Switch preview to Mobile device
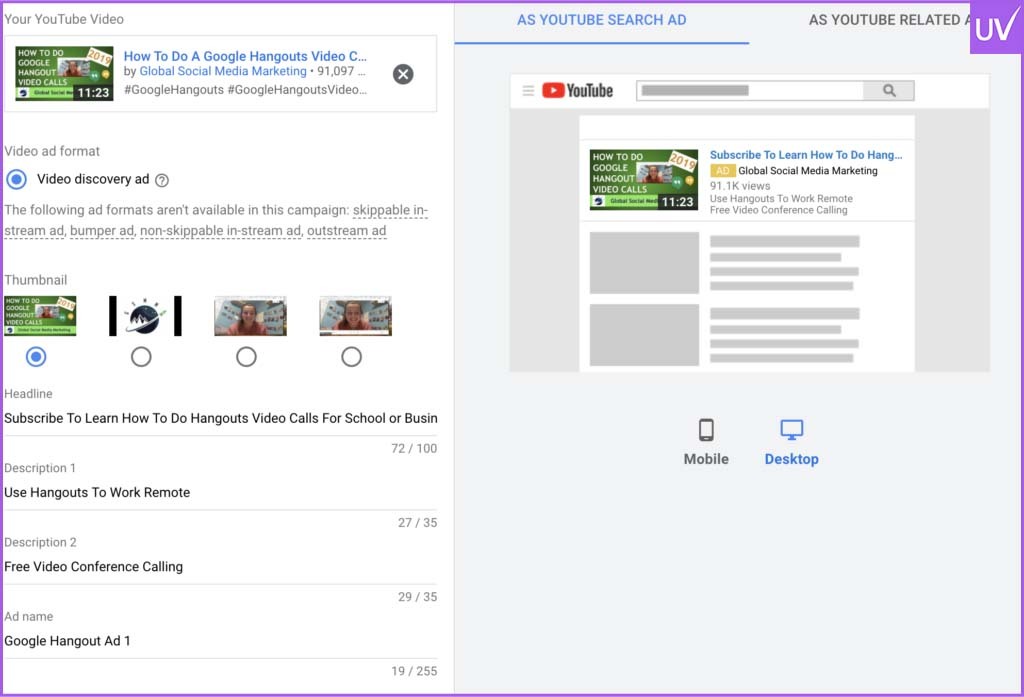 click(706, 442)
